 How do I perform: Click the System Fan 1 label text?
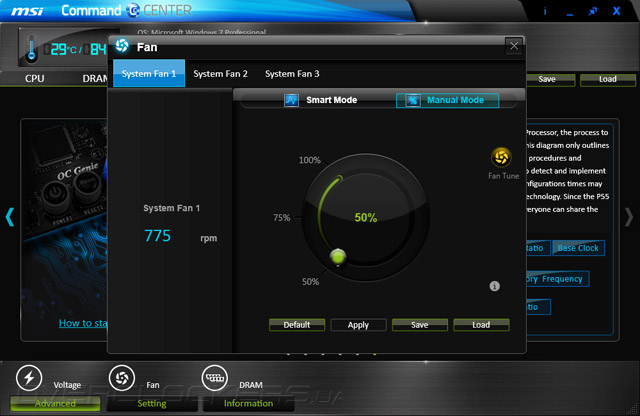171,208
